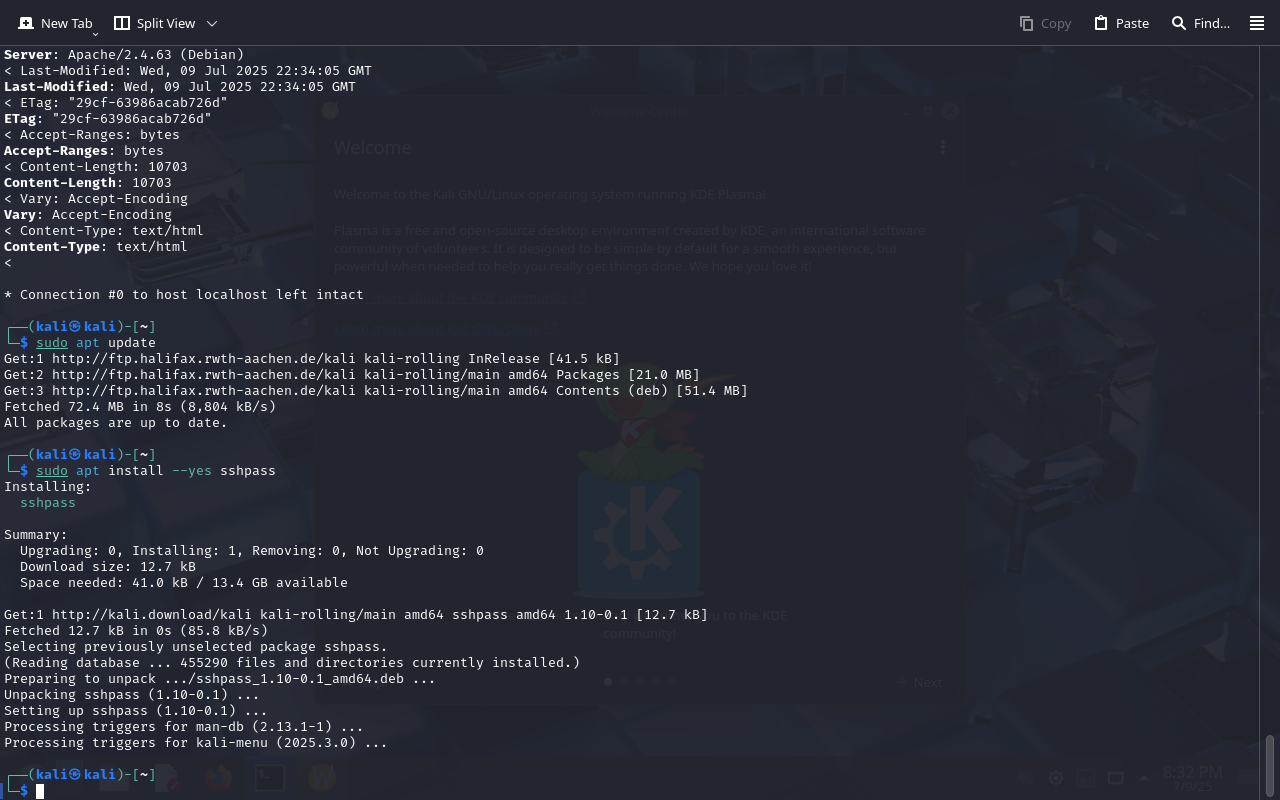Expand the Split View chevron menu

212,23
